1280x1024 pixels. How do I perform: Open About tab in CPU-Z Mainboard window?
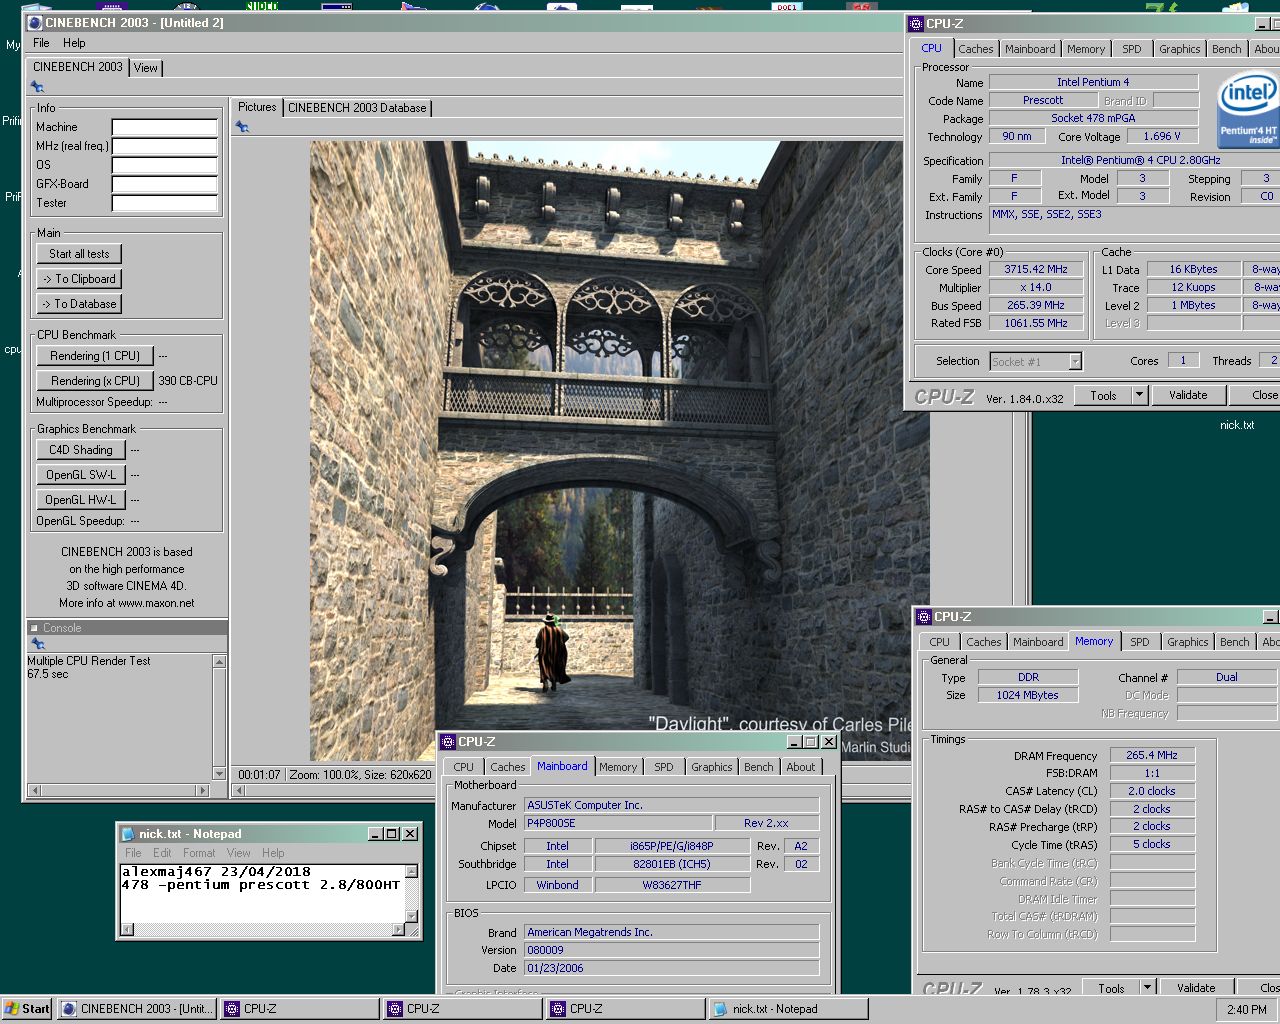click(x=800, y=767)
